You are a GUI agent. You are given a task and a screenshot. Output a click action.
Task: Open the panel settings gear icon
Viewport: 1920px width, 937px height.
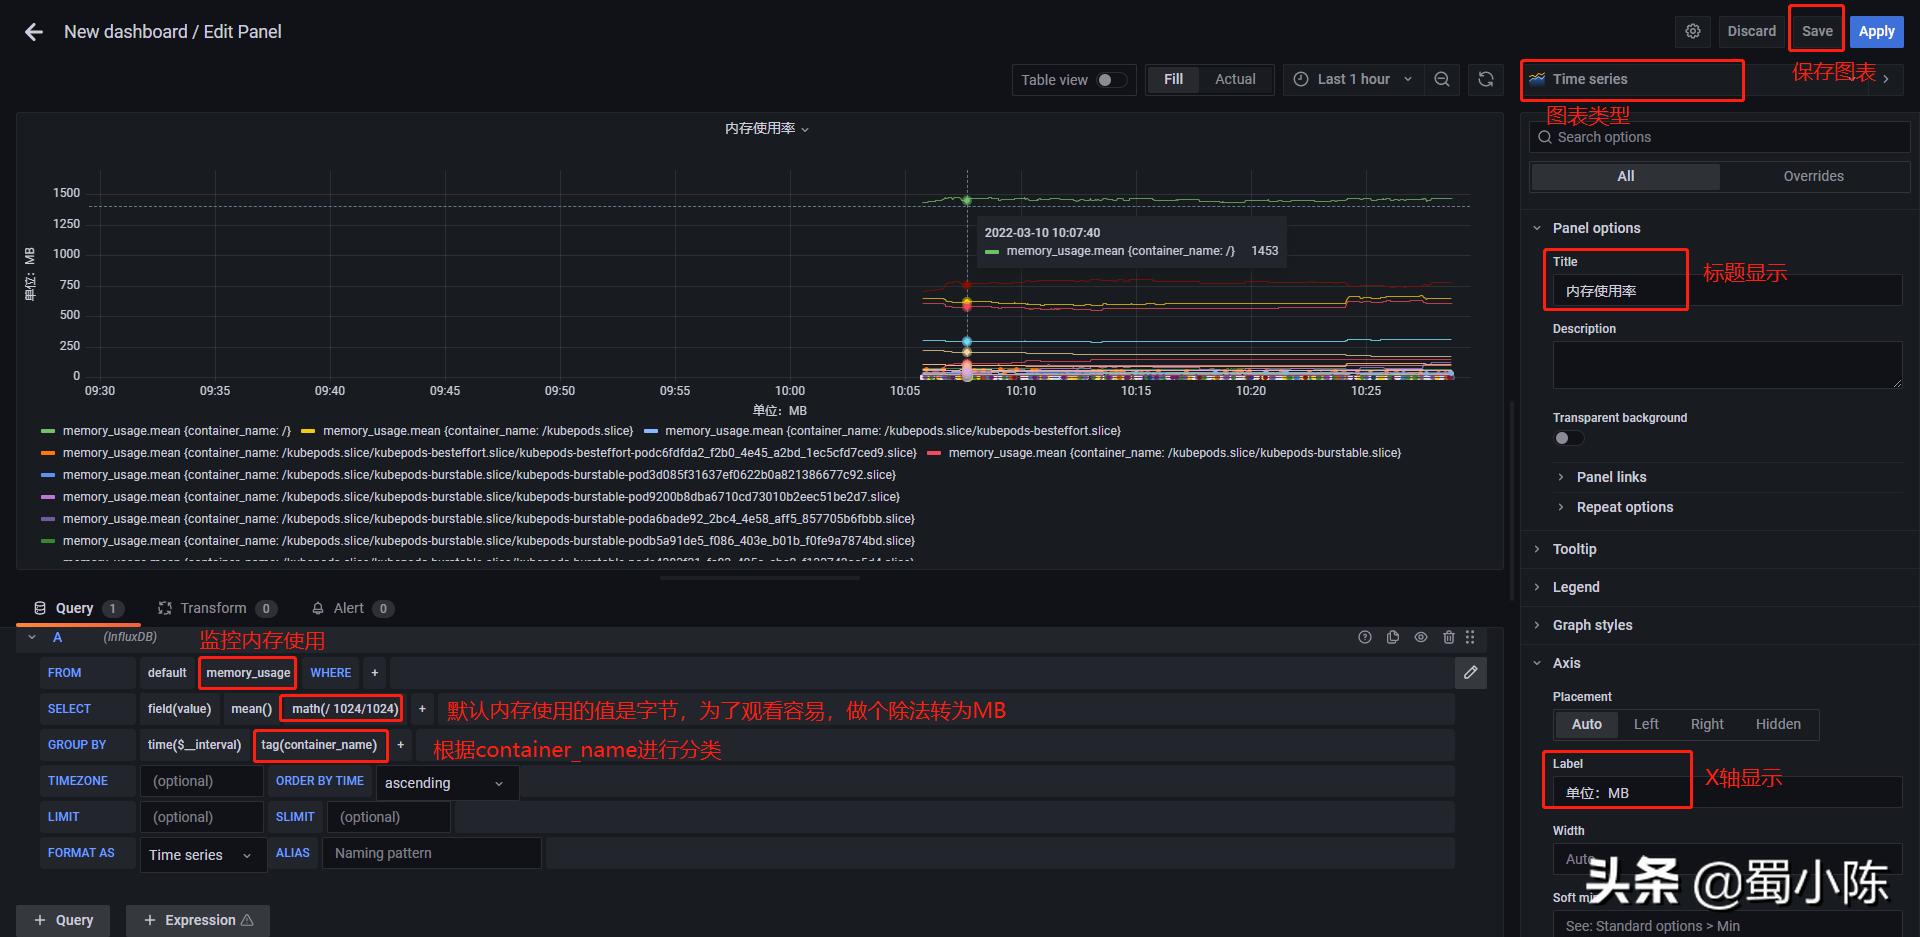1693,31
